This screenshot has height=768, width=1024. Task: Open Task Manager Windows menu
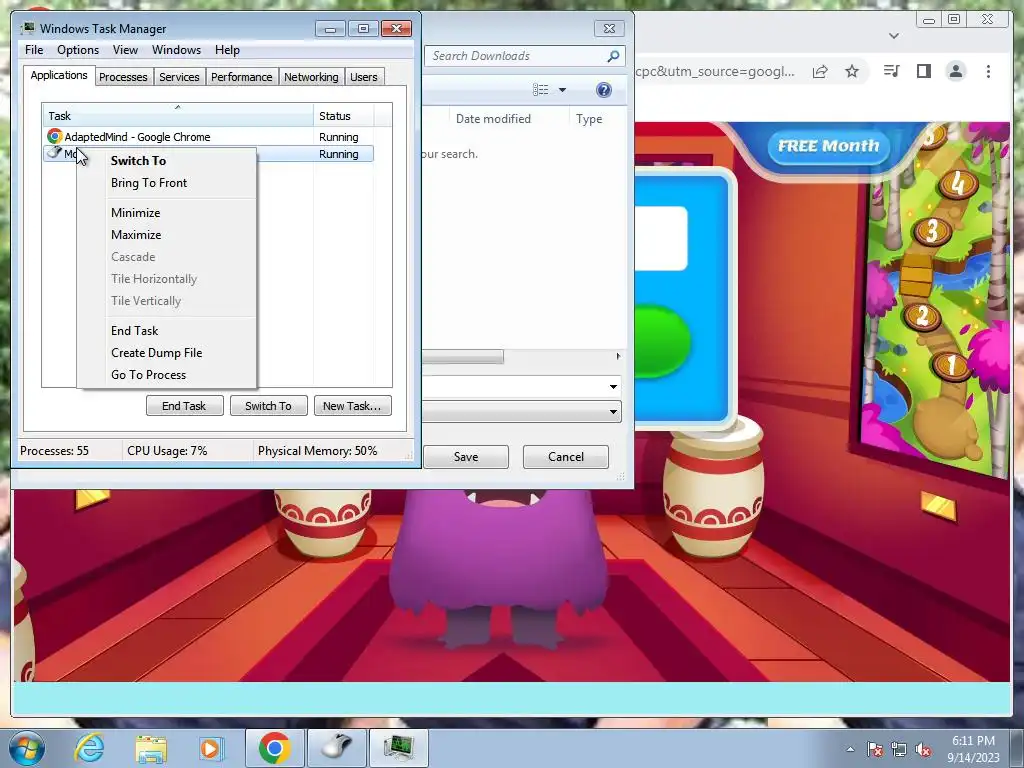176,50
